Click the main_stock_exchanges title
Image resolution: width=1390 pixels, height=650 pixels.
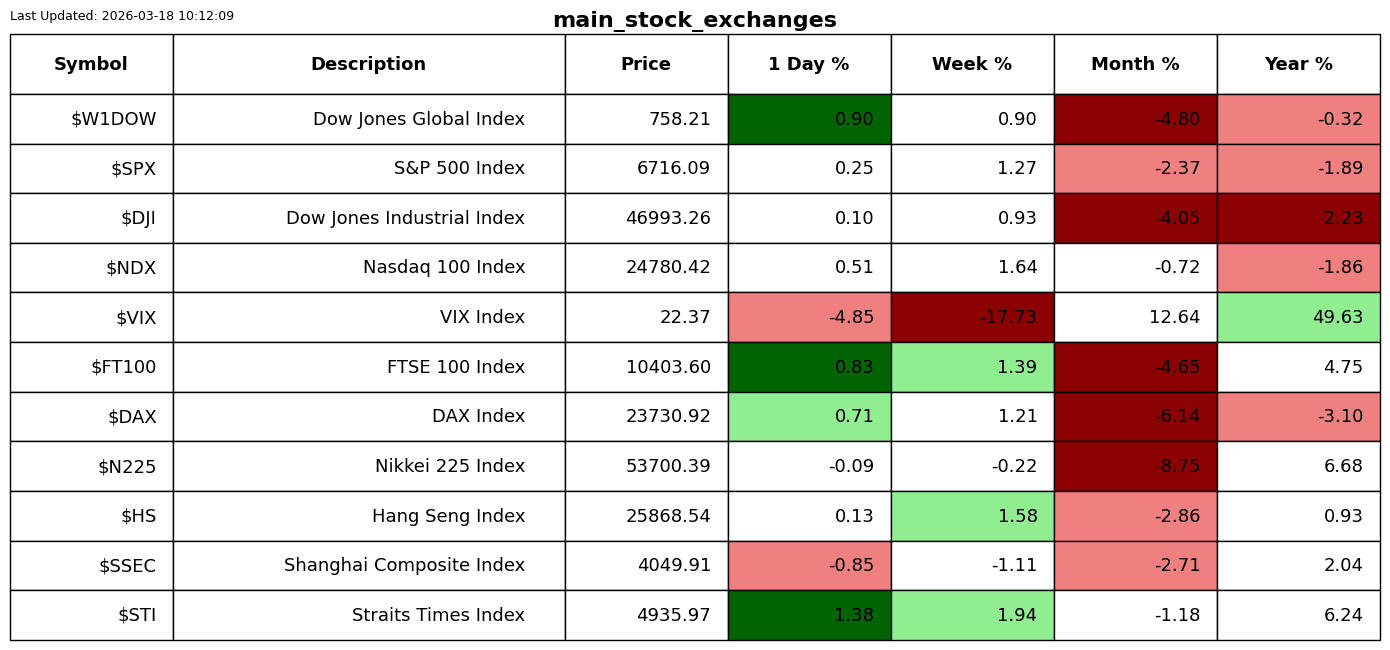pyautogui.click(x=695, y=20)
